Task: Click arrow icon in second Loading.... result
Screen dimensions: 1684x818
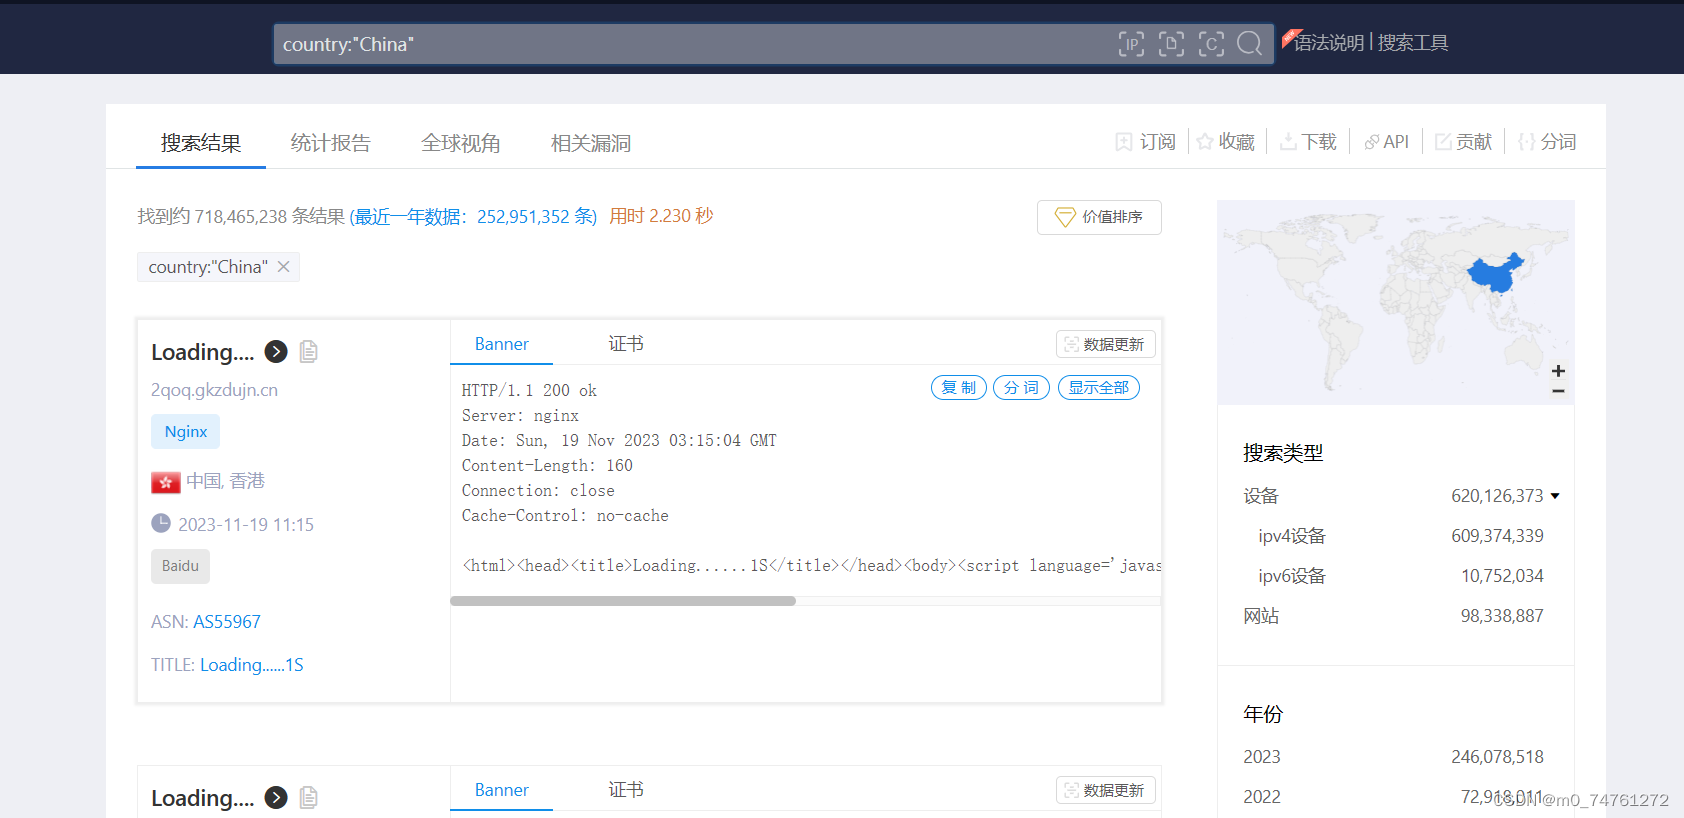Action: 276,798
